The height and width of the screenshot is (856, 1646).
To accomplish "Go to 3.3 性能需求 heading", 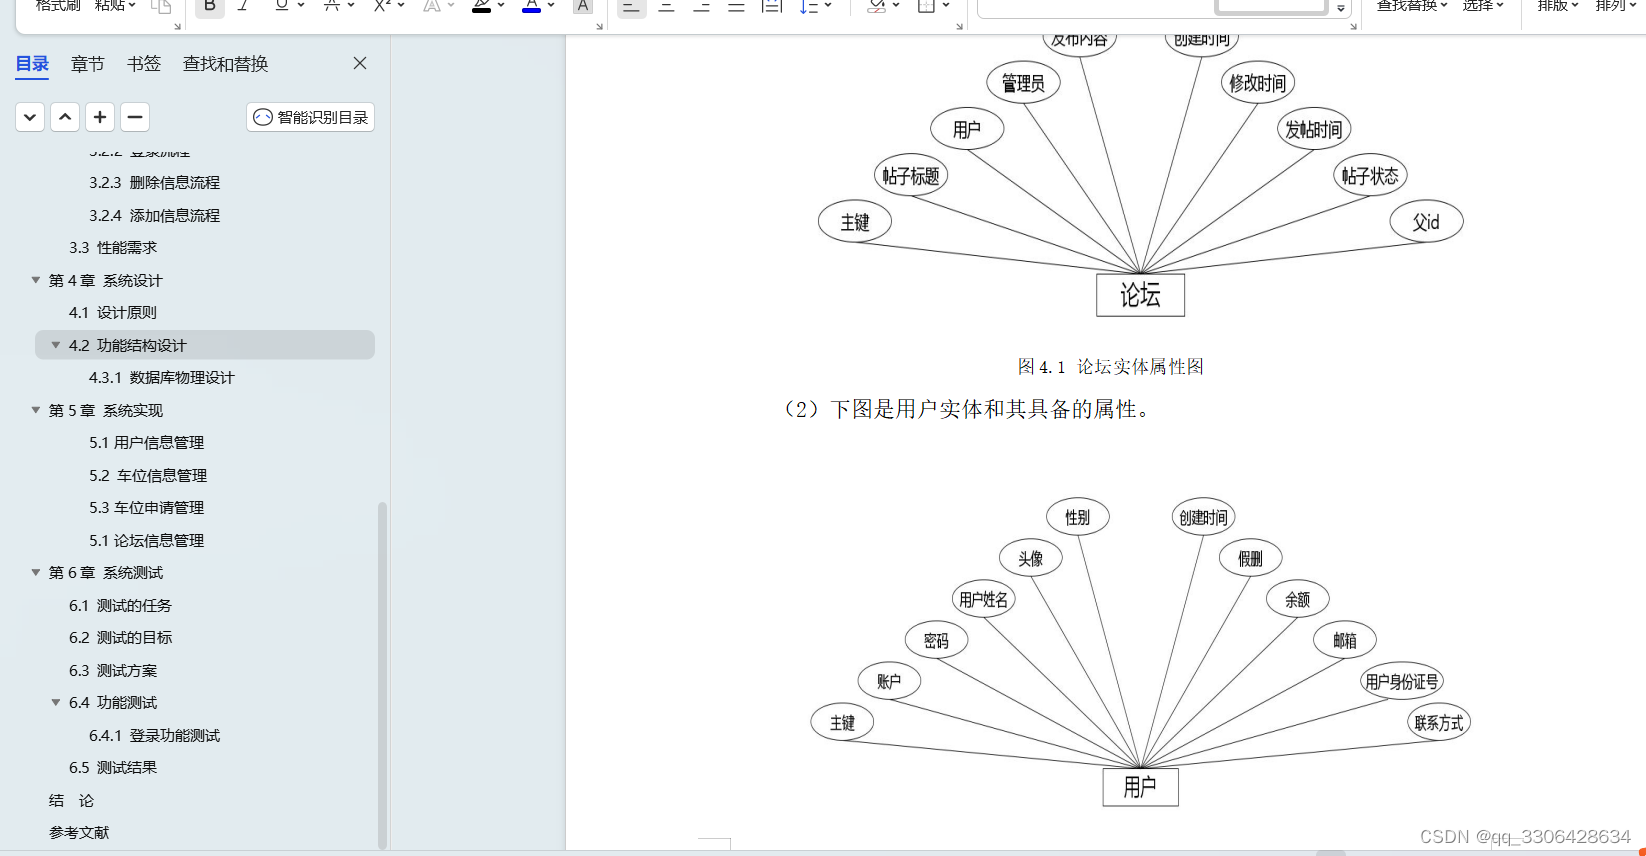I will pos(113,248).
